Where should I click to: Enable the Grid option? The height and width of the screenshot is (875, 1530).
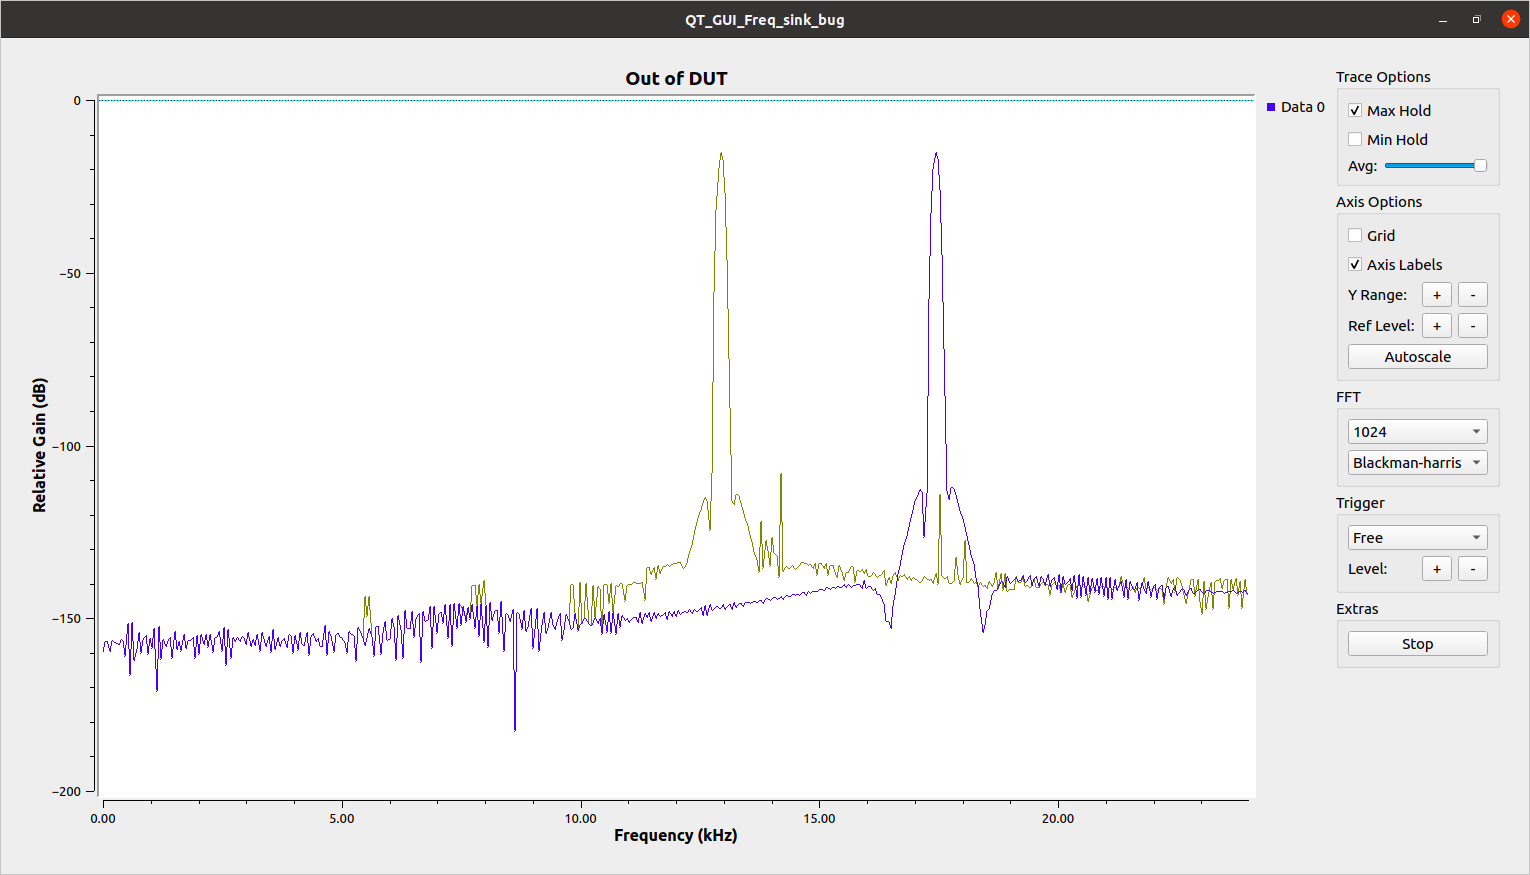(1356, 235)
